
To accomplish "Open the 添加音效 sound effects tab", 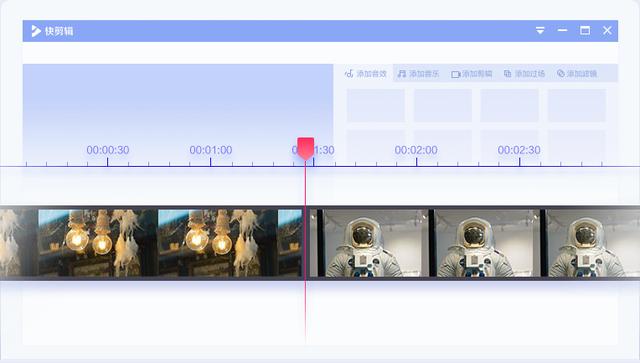I will (365, 73).
